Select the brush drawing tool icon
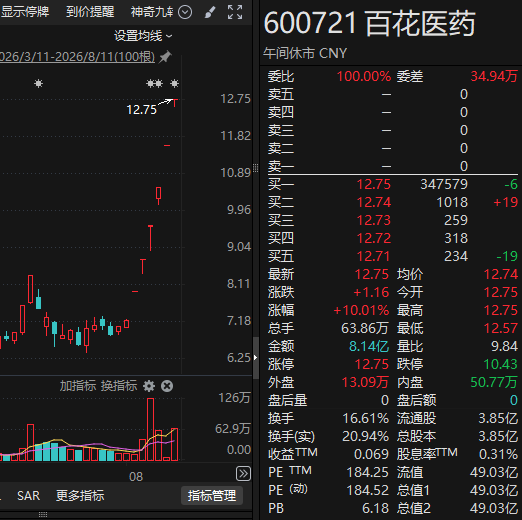The width and height of the screenshot is (522, 520). [x=210, y=12]
